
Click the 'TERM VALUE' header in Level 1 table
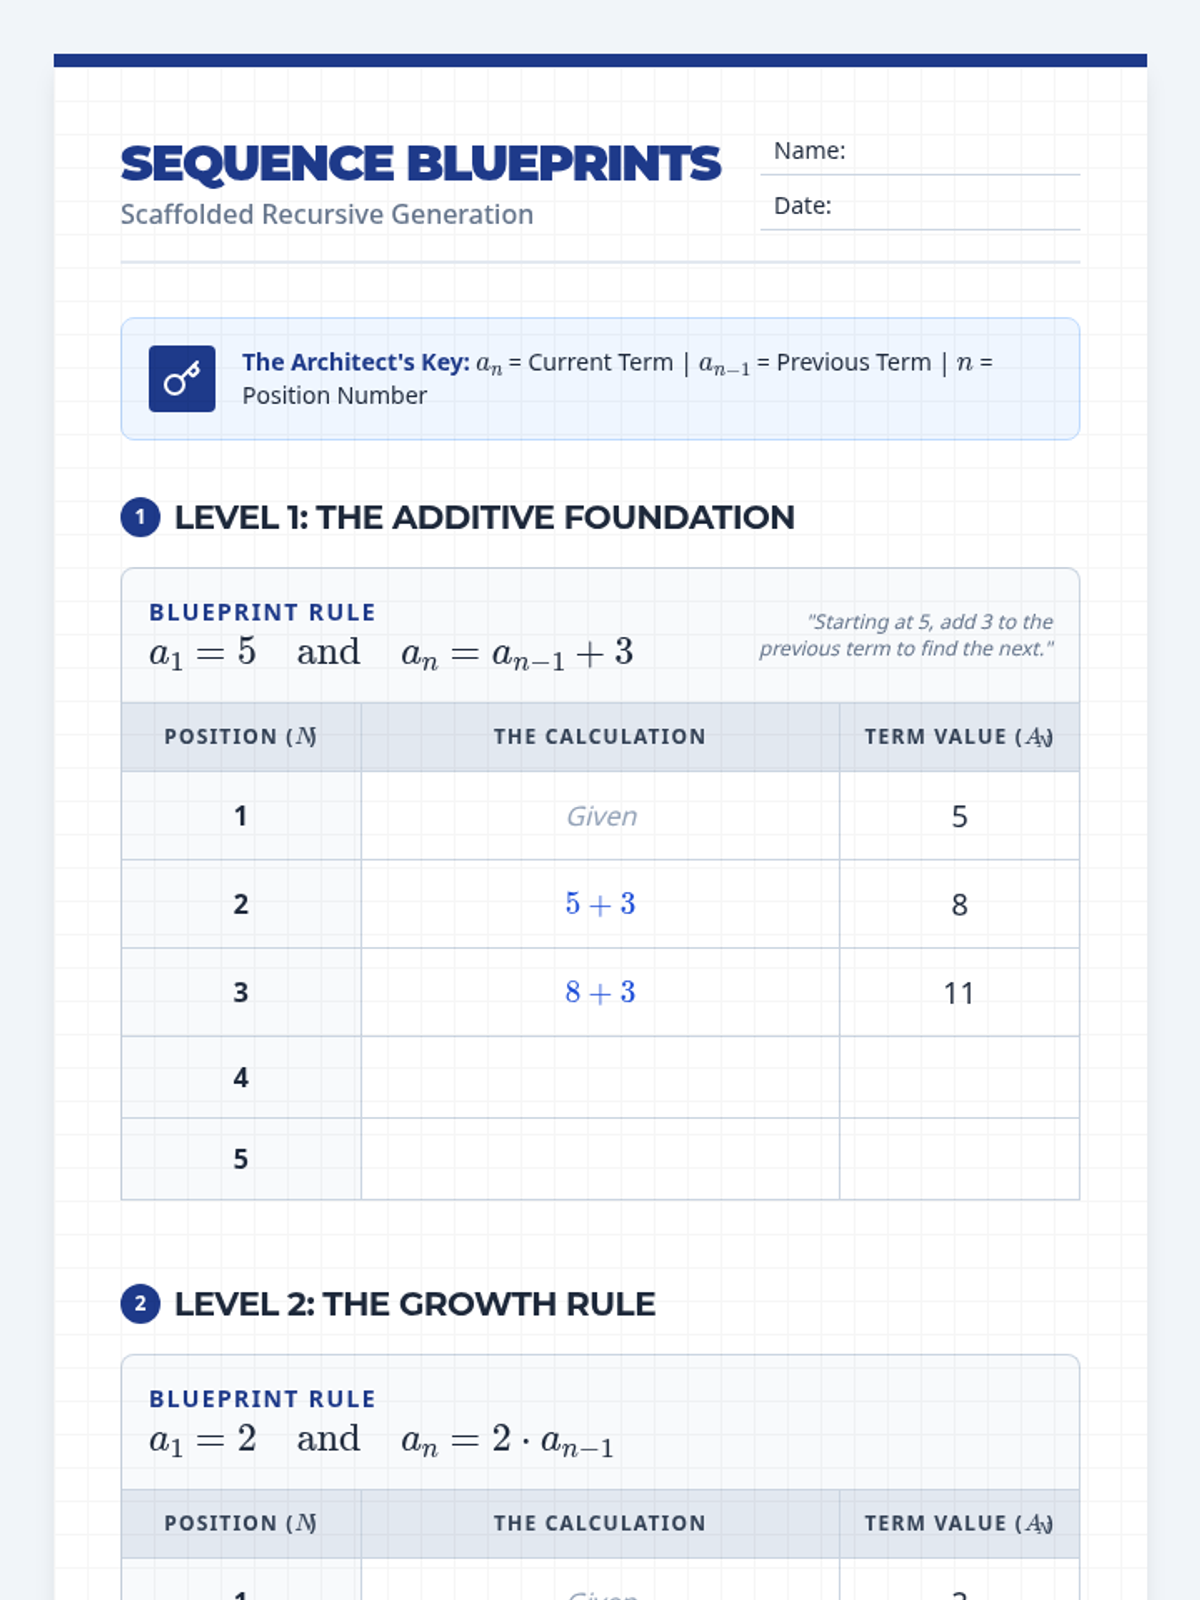coord(959,737)
